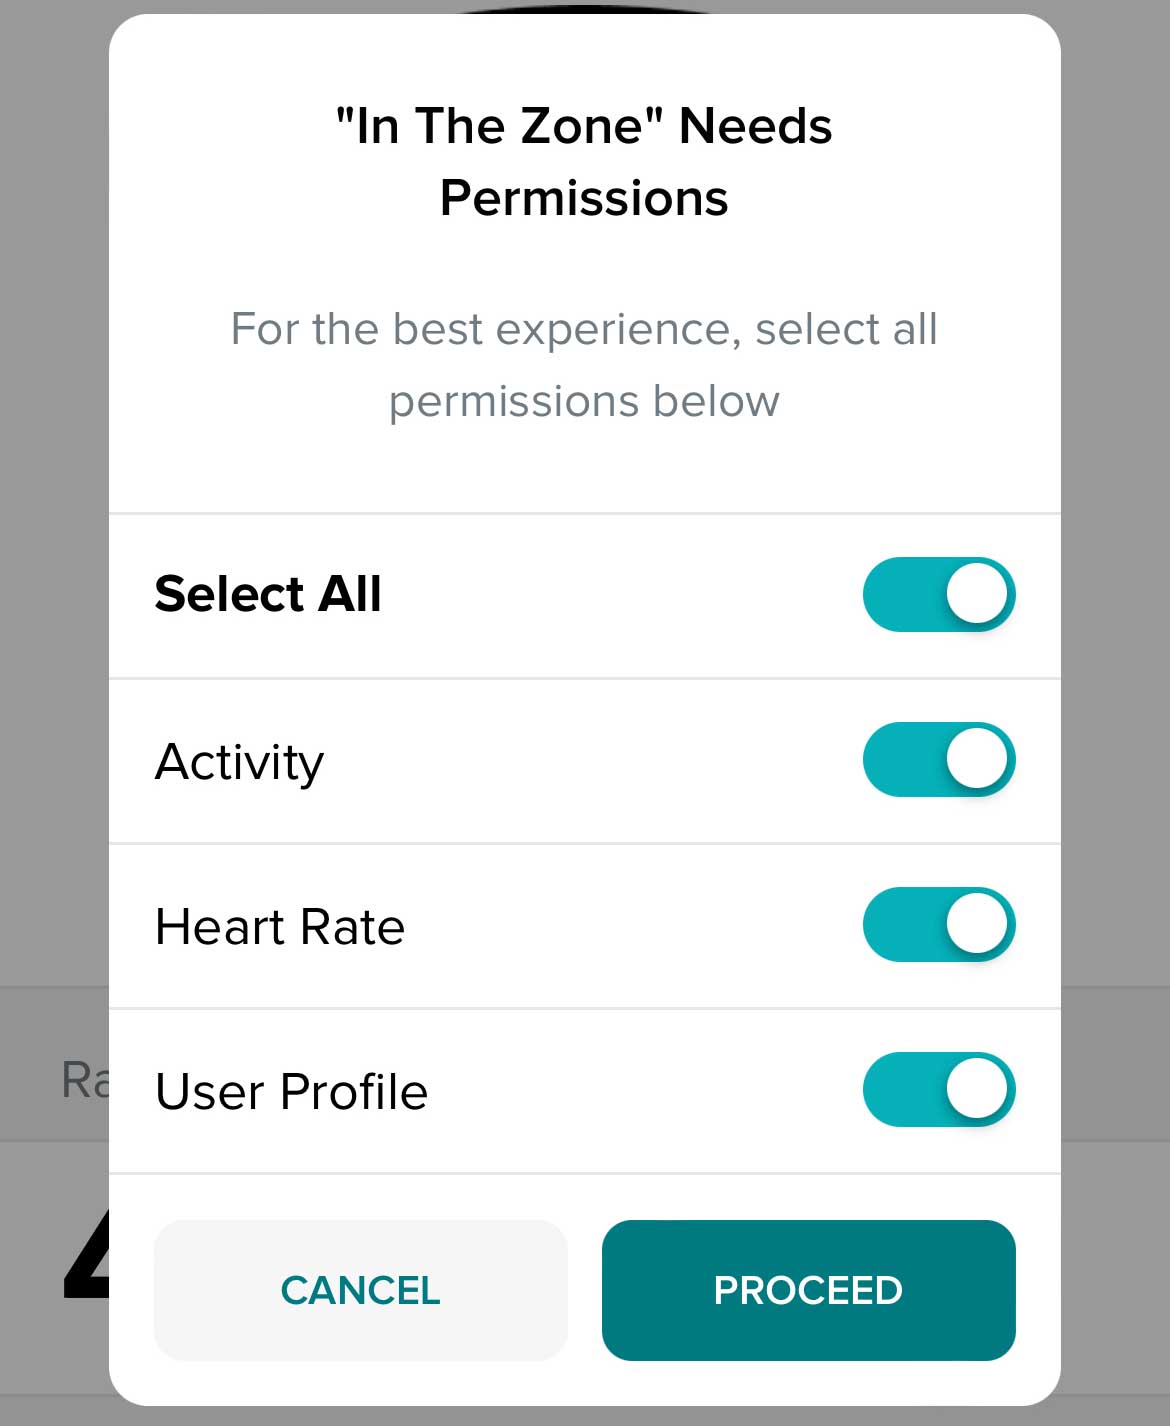Disable the Select All toggle
Image resolution: width=1170 pixels, height=1426 pixels.
pos(938,593)
